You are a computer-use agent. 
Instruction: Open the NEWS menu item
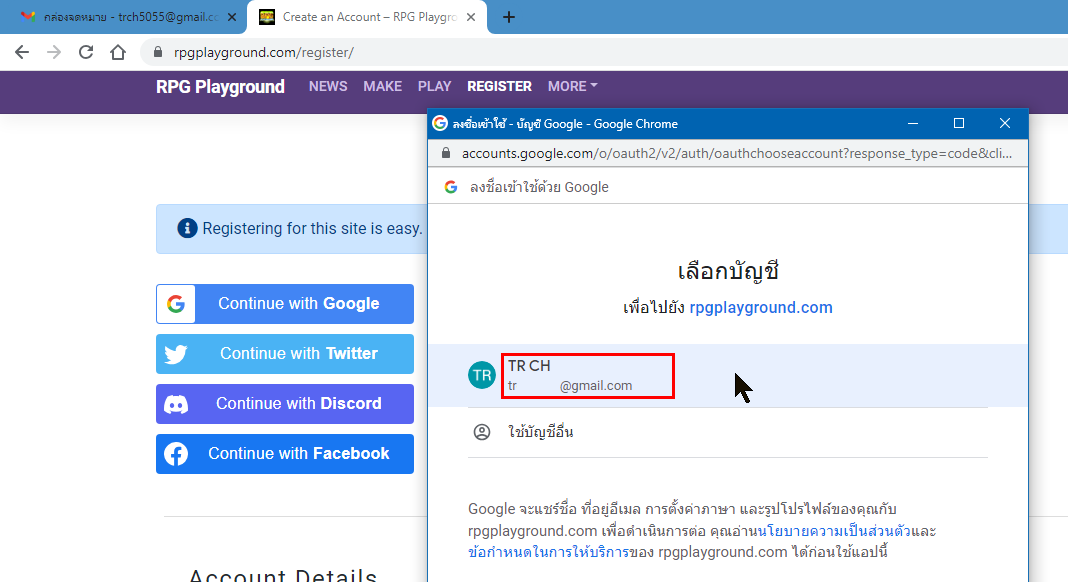pyautogui.click(x=328, y=87)
